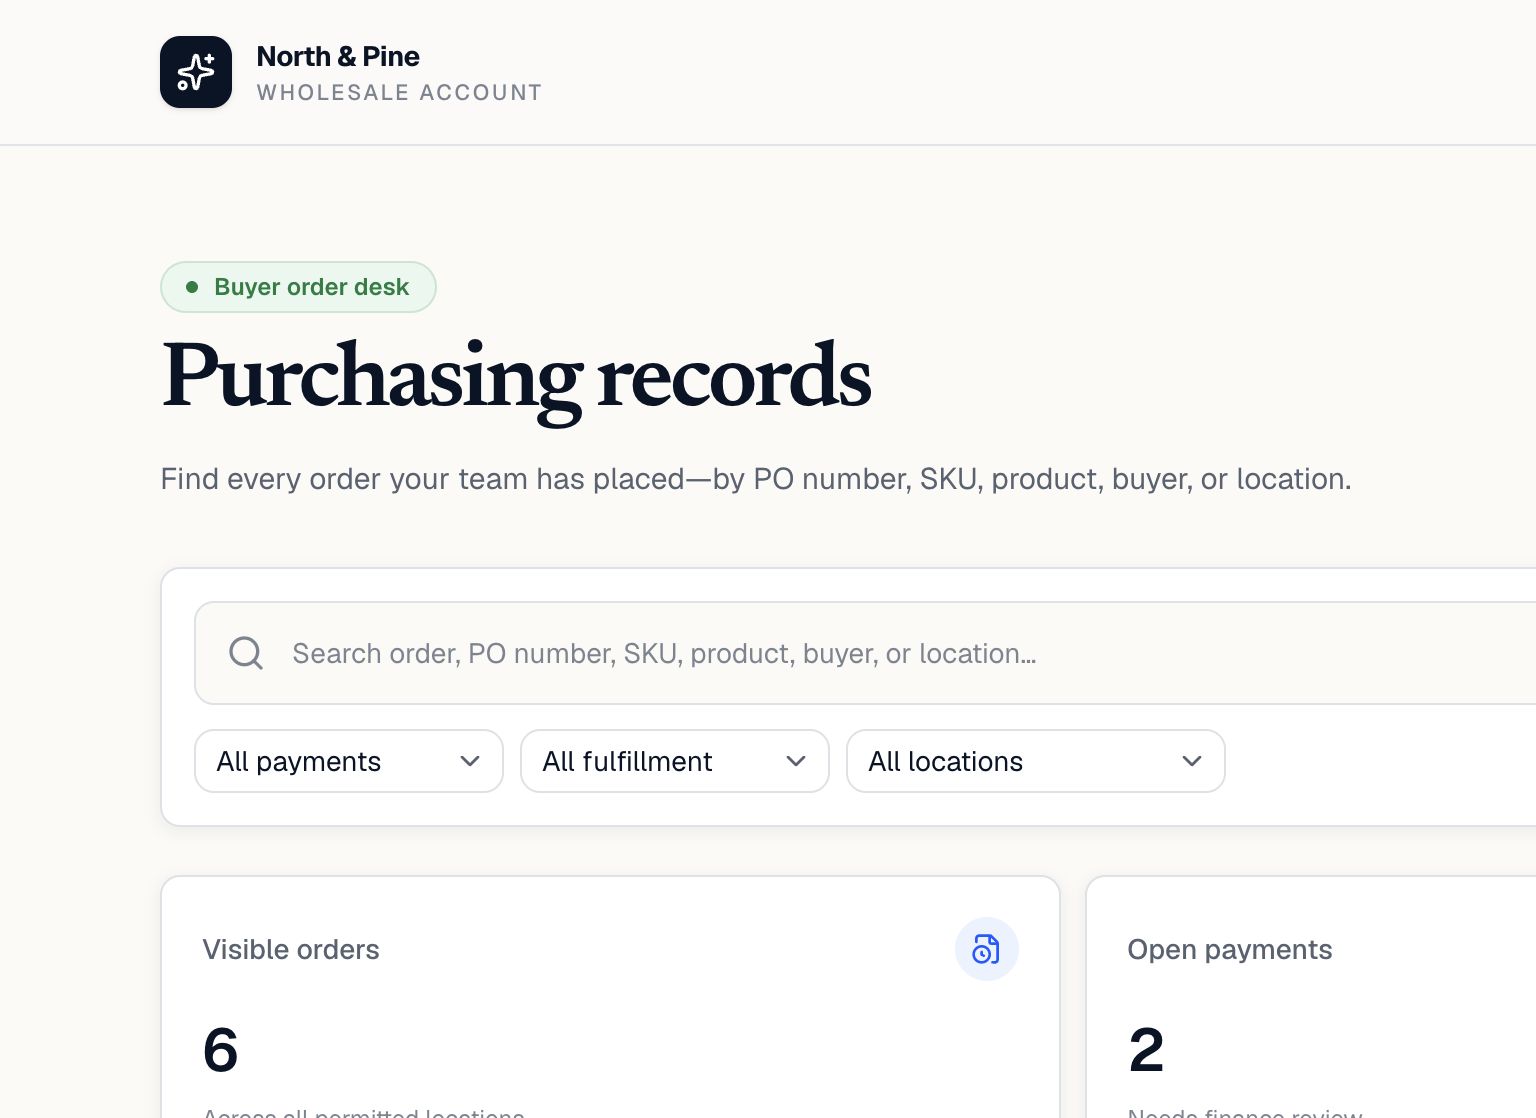Open the All fulfillment dropdown

(675, 761)
